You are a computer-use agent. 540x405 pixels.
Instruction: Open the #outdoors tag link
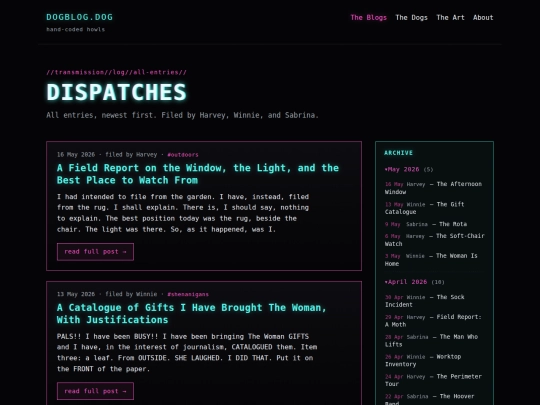click(183, 155)
